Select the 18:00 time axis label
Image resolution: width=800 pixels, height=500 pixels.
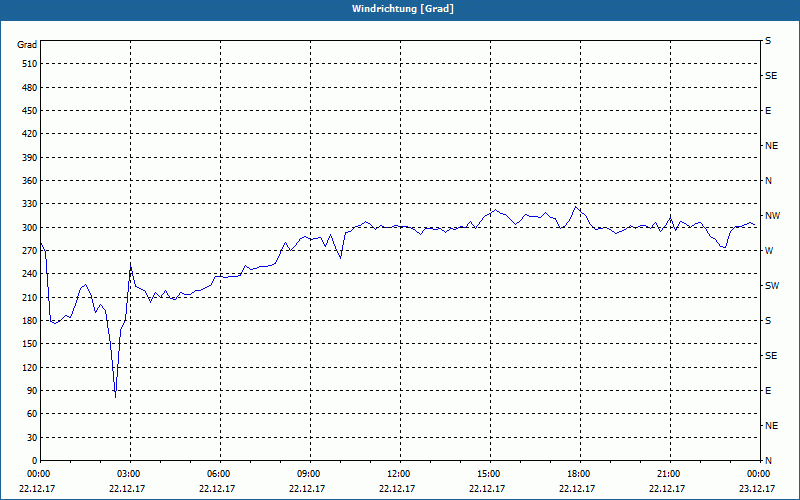(580, 474)
